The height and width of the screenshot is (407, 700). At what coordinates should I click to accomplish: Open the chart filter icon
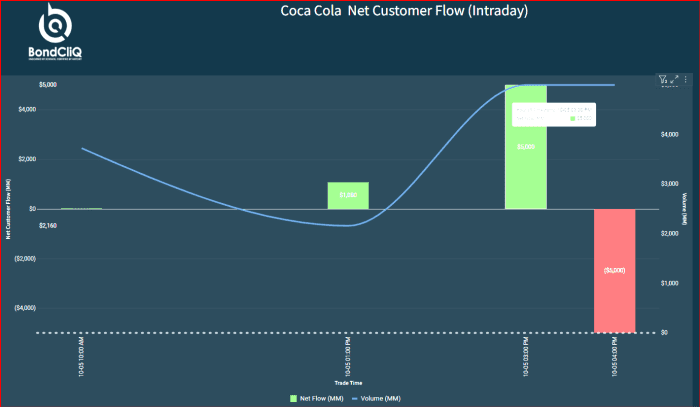coord(663,79)
